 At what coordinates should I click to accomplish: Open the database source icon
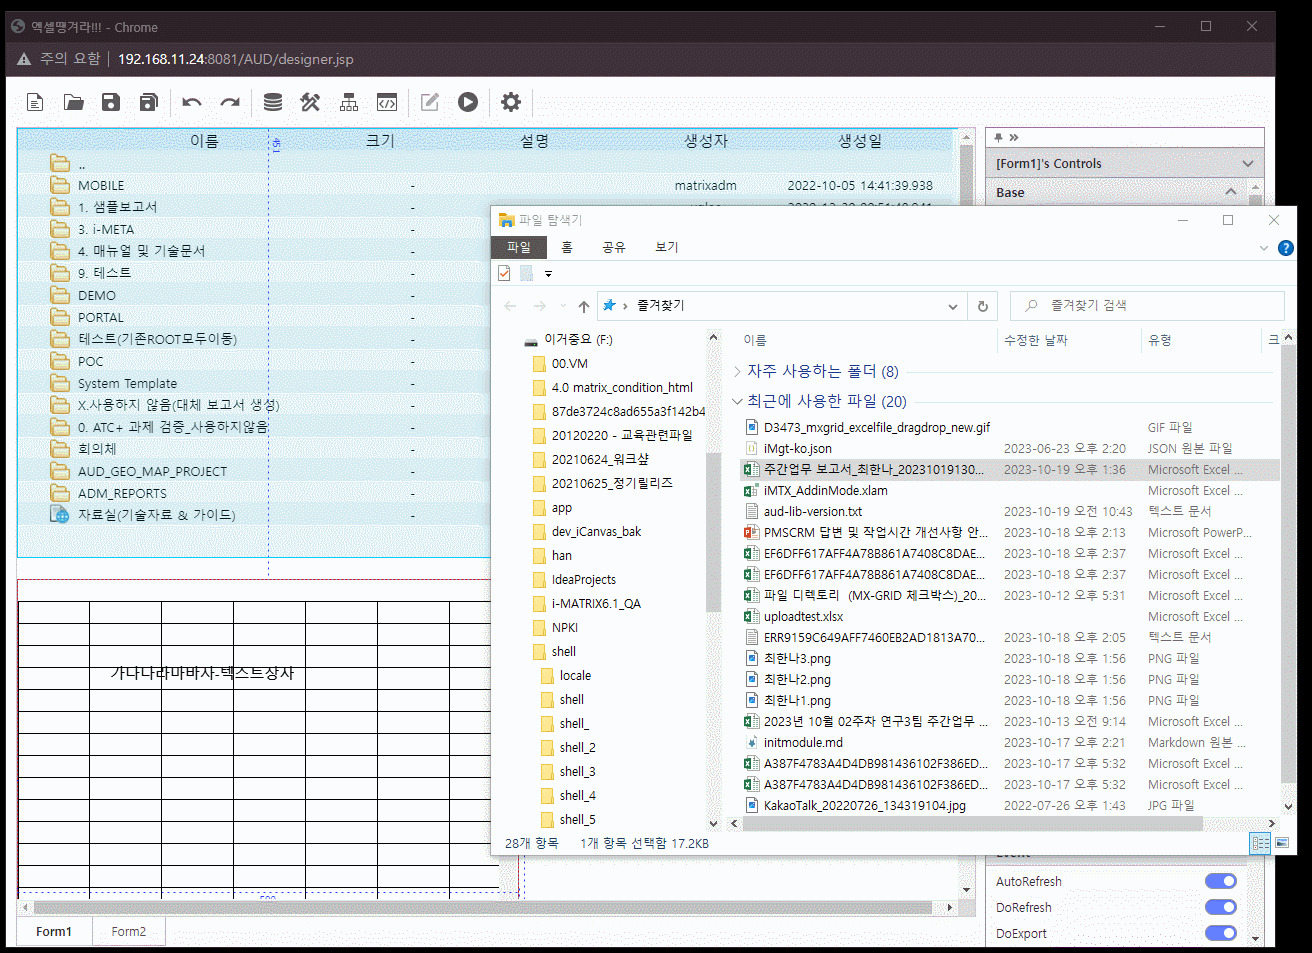272,102
